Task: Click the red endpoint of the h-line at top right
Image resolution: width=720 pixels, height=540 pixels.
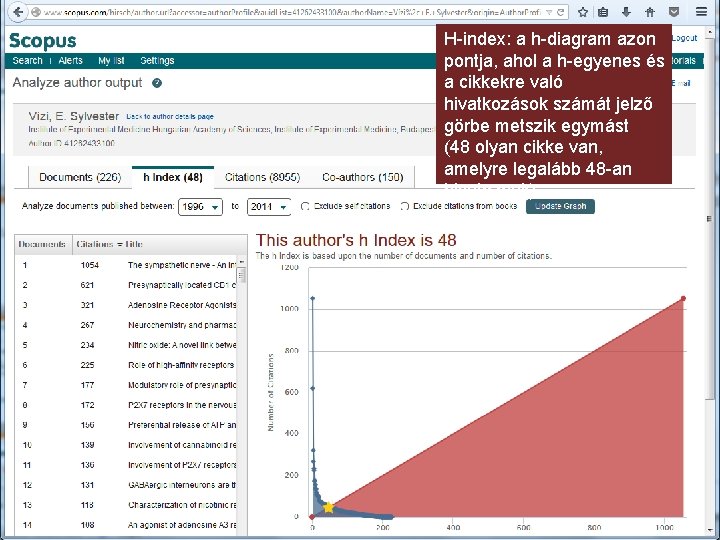Action: [683, 298]
